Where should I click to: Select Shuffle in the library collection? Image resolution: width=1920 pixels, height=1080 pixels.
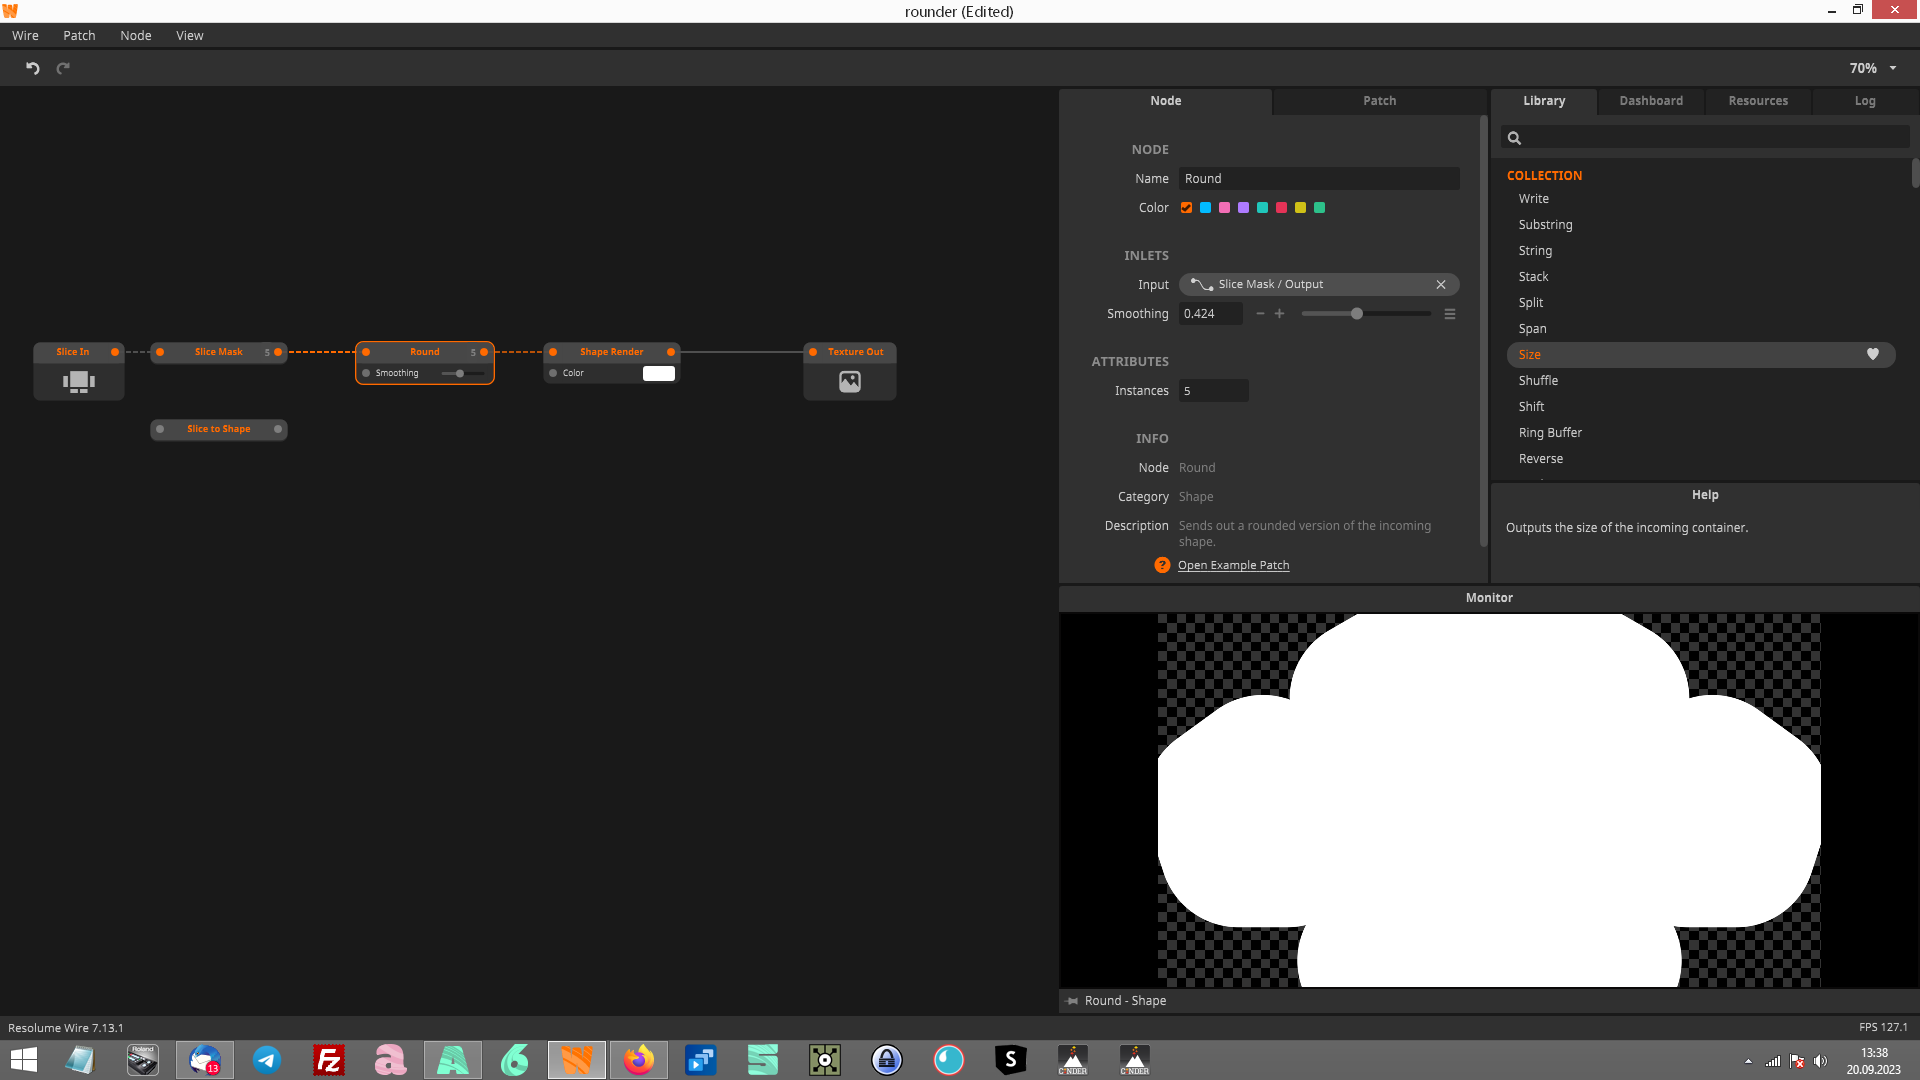[1538, 381]
